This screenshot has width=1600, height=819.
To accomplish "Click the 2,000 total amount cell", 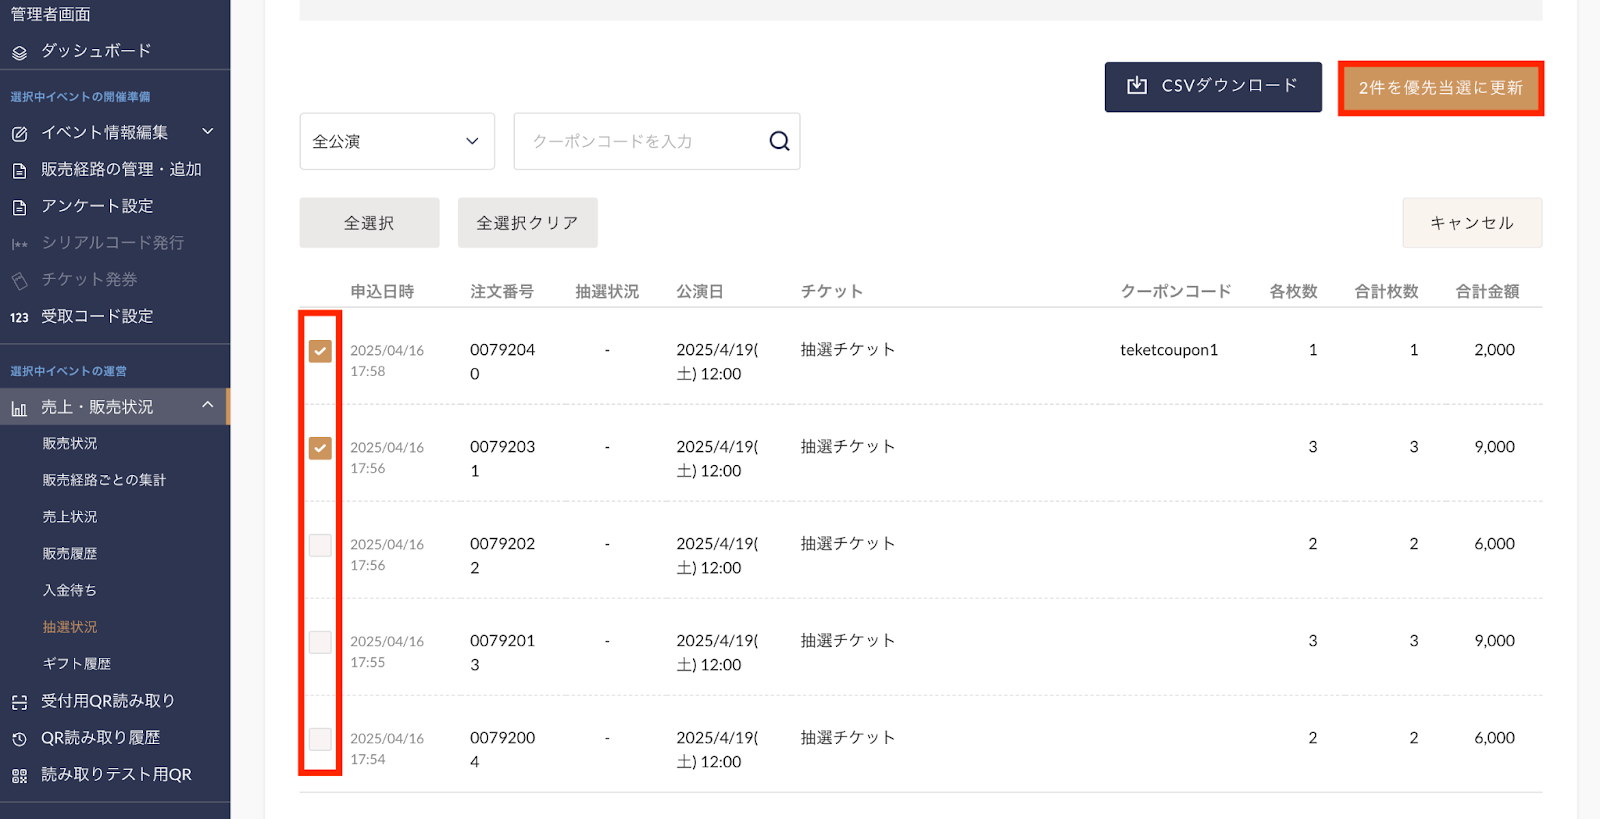I will (1494, 350).
